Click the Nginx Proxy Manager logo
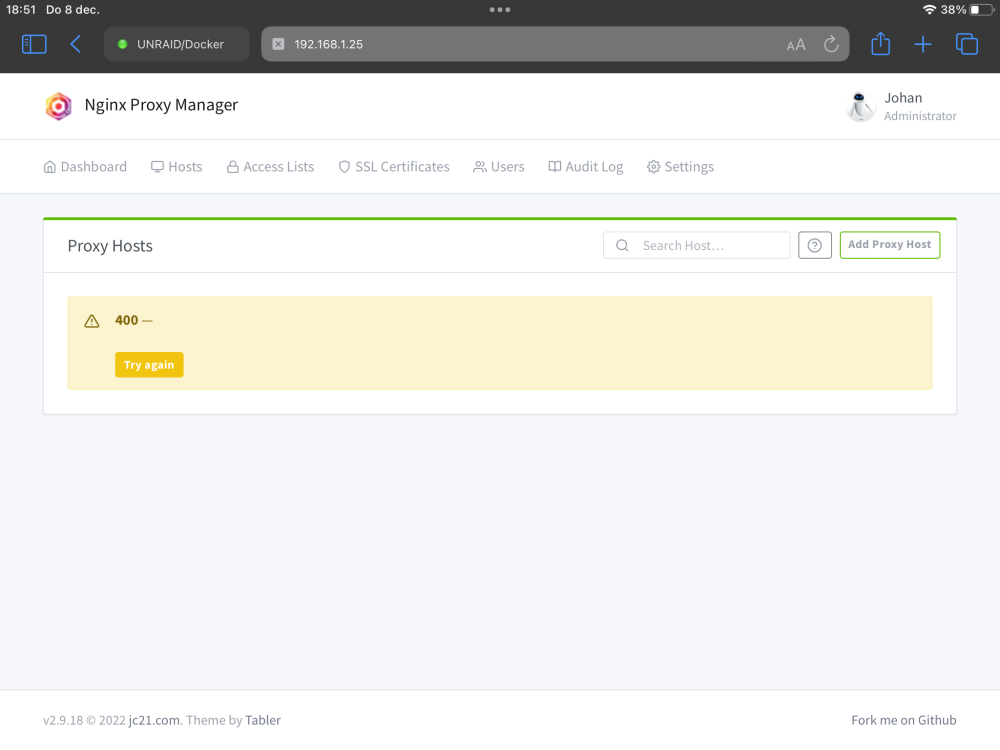Viewport: 1000px width, 750px height. 58,106
